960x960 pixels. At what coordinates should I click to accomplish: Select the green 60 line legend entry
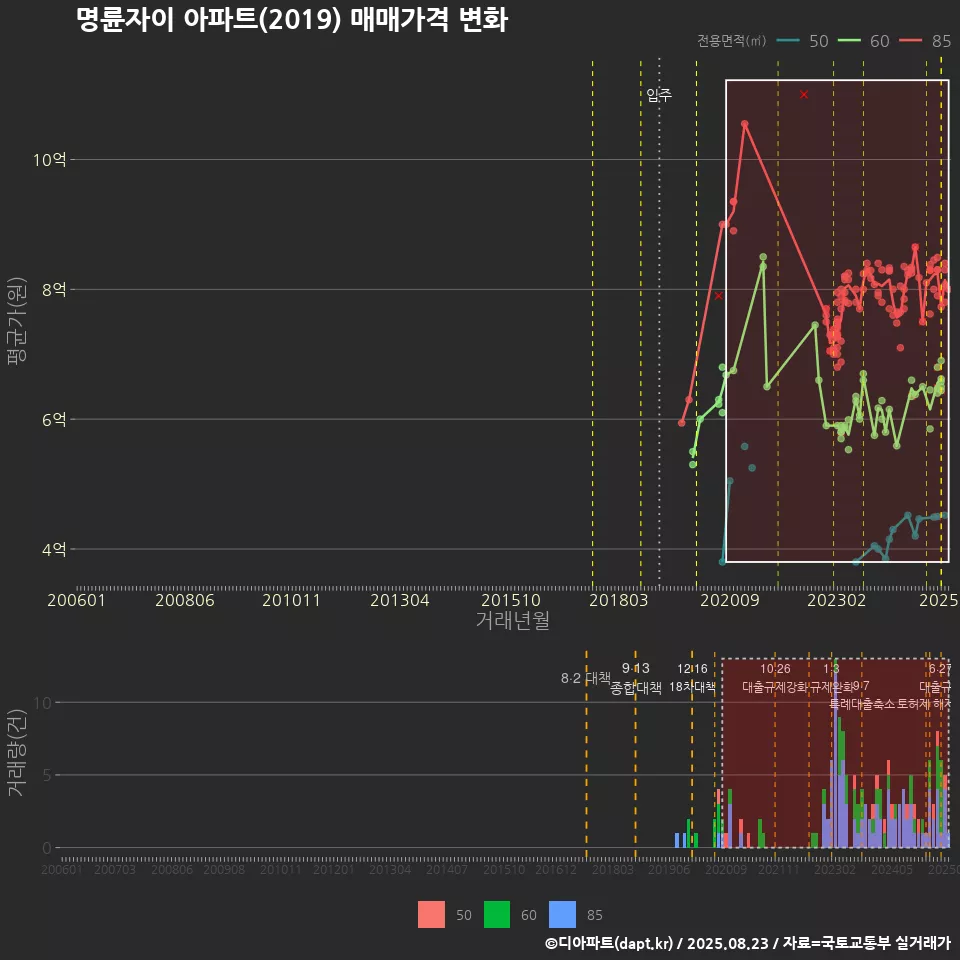[x=863, y=41]
